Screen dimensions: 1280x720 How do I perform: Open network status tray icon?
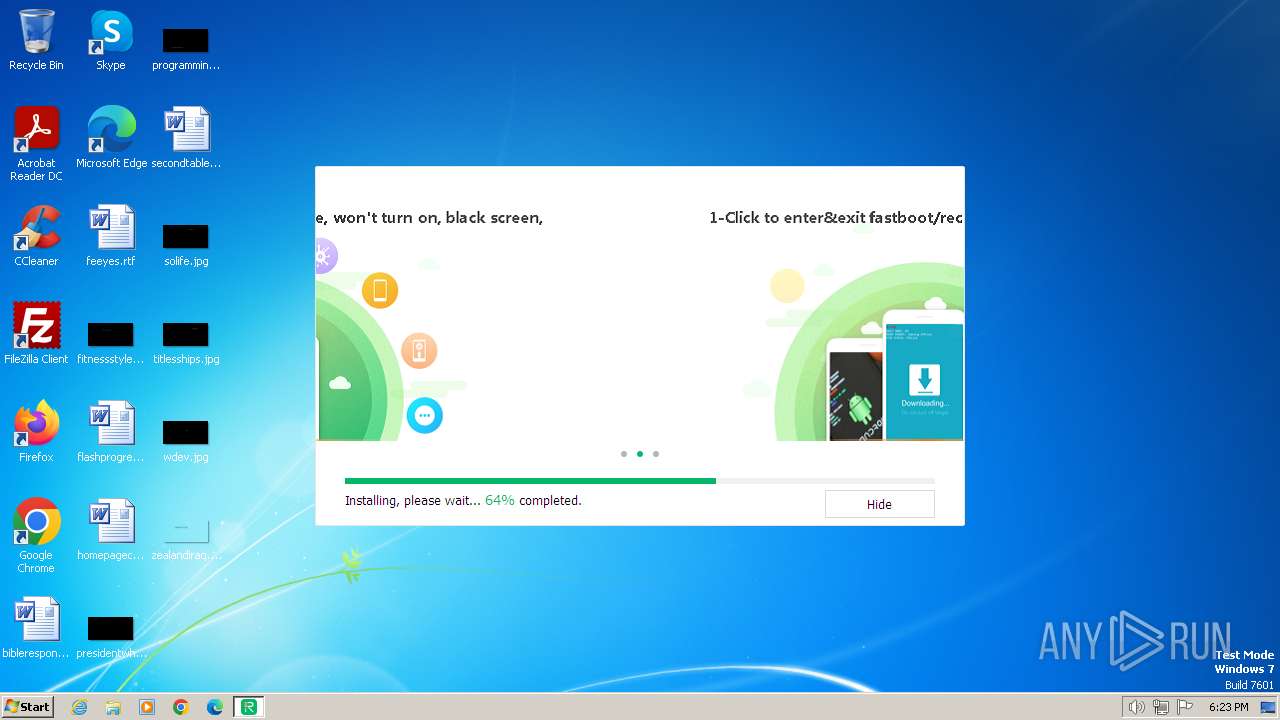1161,707
